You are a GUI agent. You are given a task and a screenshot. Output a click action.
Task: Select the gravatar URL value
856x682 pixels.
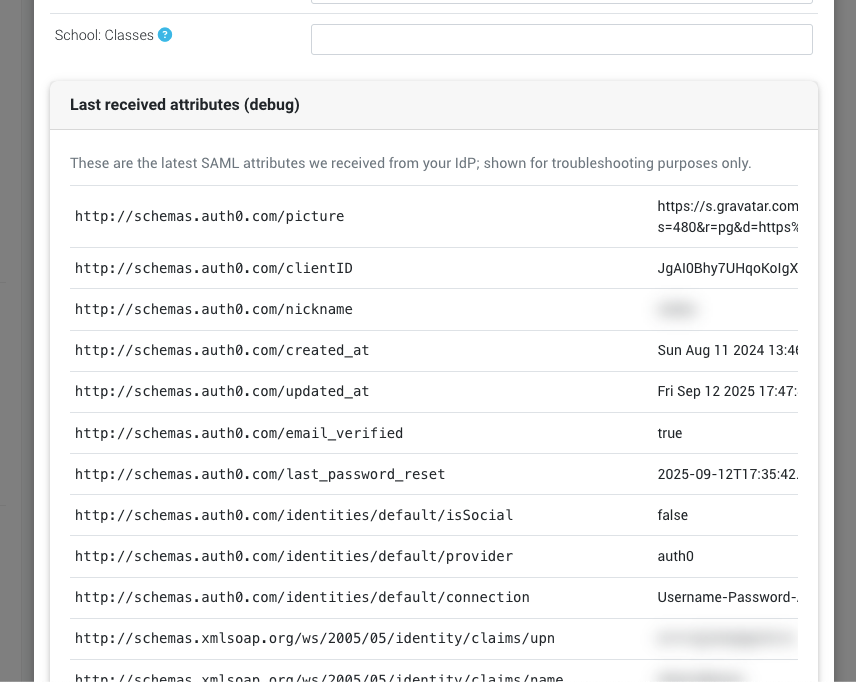click(728, 216)
